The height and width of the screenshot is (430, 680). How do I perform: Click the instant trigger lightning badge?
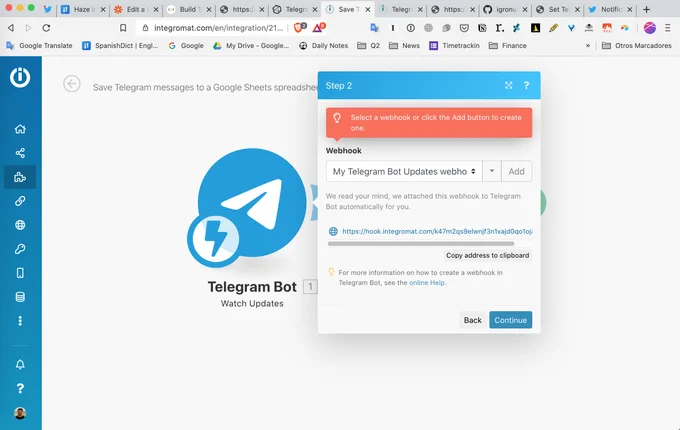tap(215, 239)
